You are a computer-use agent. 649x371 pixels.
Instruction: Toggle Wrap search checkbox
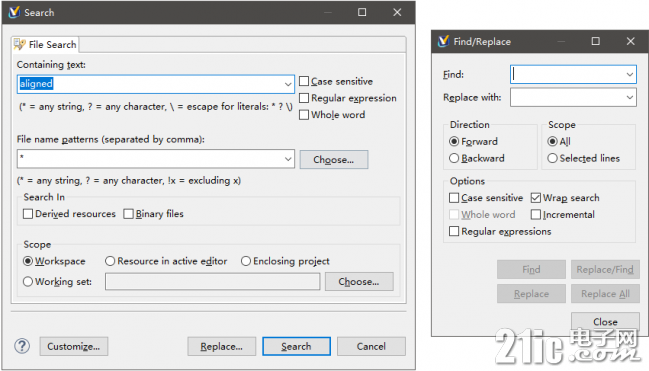(x=536, y=198)
